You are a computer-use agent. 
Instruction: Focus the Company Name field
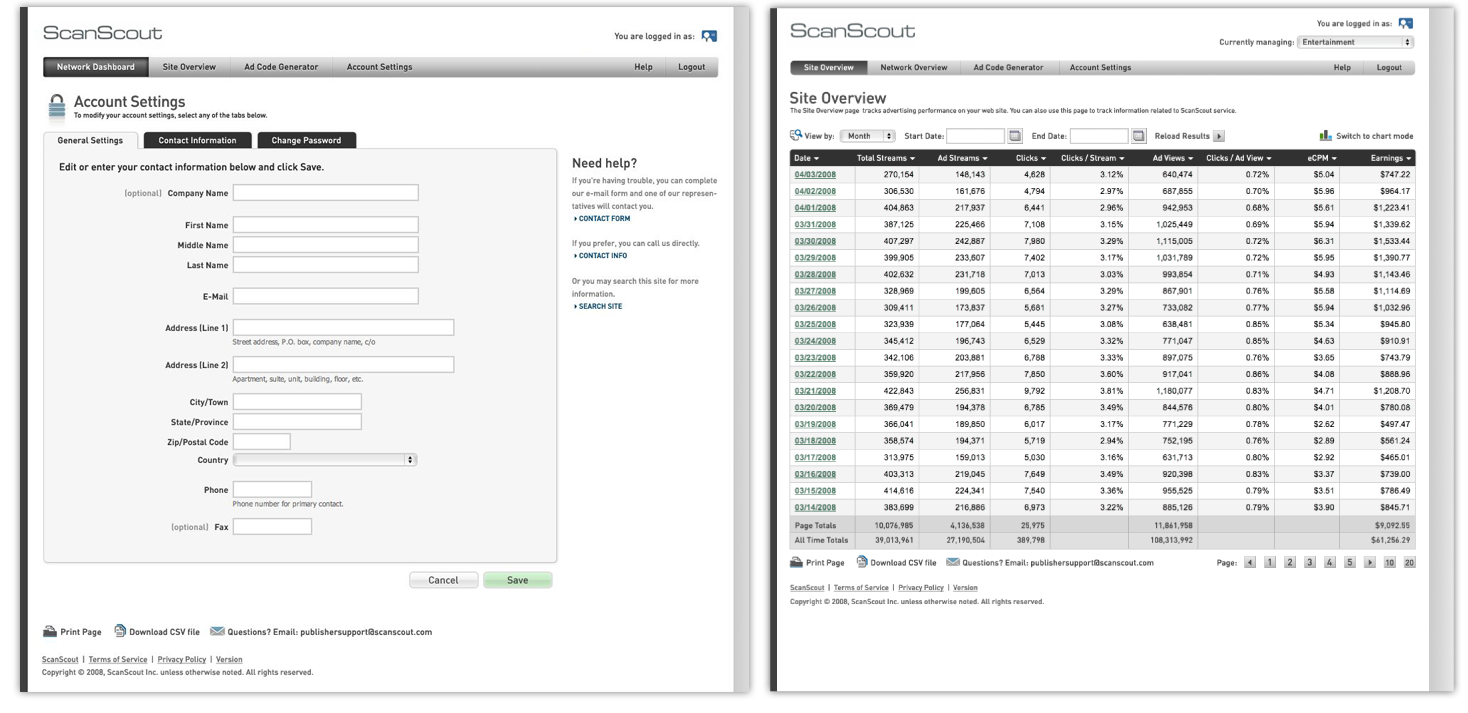pos(326,193)
